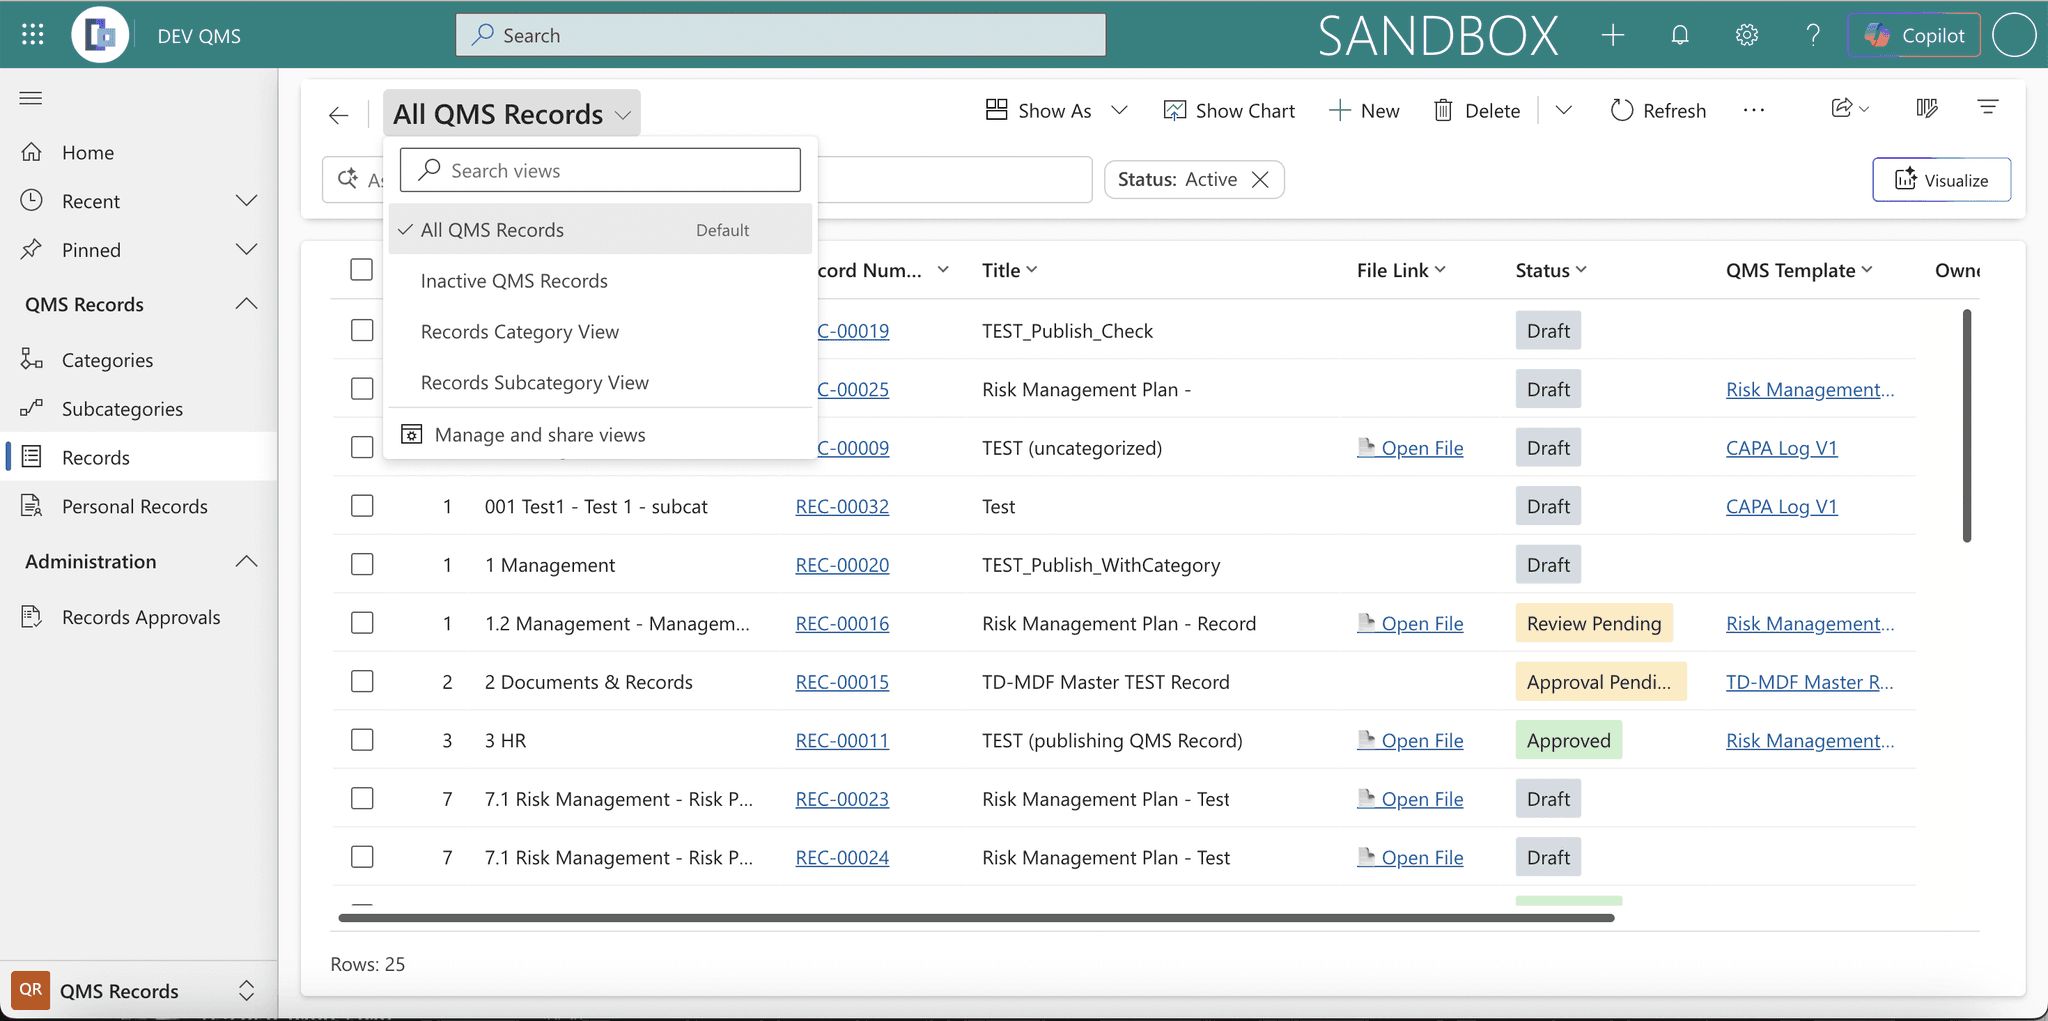Screen dimensions: 2048x1021
Task: Open the Title column sort menu
Action: pyautogui.click(x=1010, y=270)
